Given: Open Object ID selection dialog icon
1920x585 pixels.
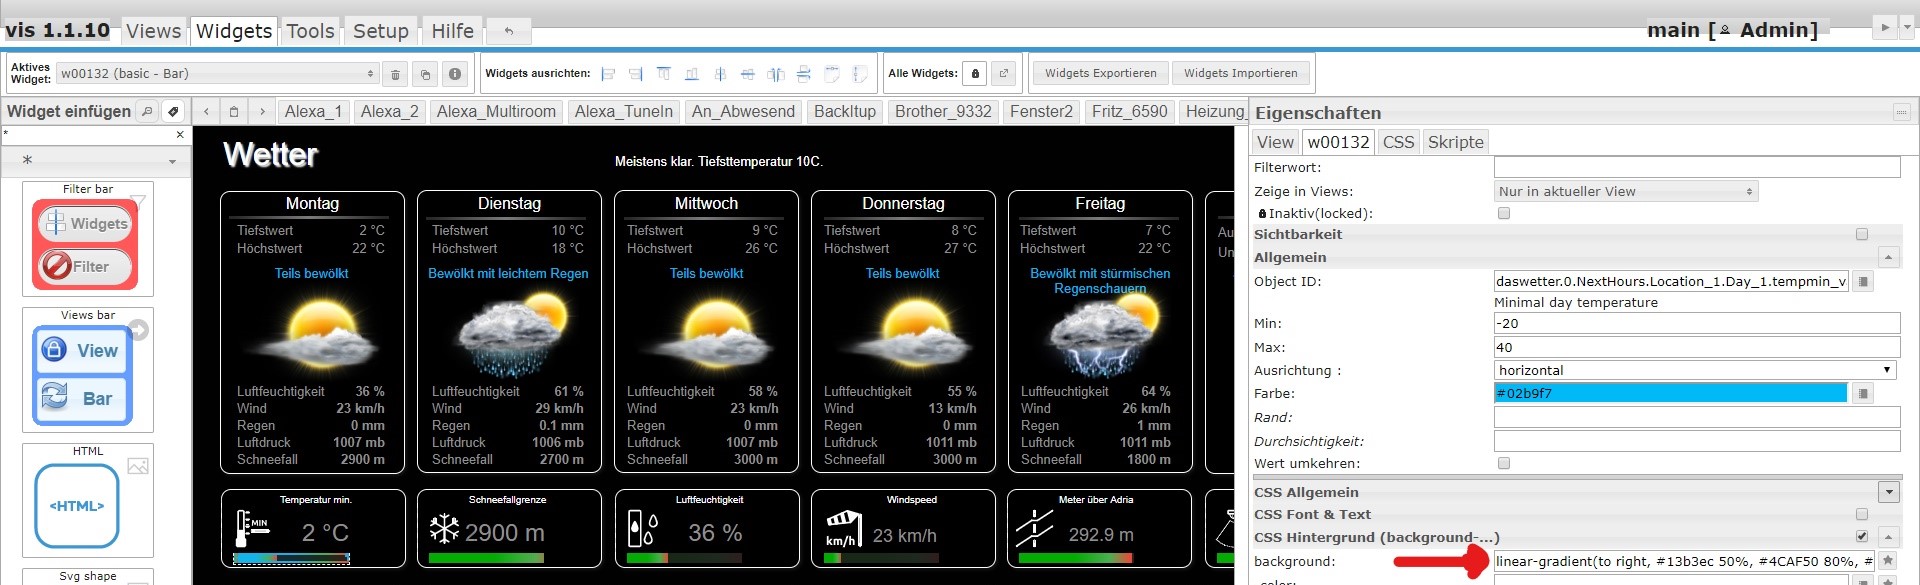Looking at the screenshot, I should click(1862, 282).
